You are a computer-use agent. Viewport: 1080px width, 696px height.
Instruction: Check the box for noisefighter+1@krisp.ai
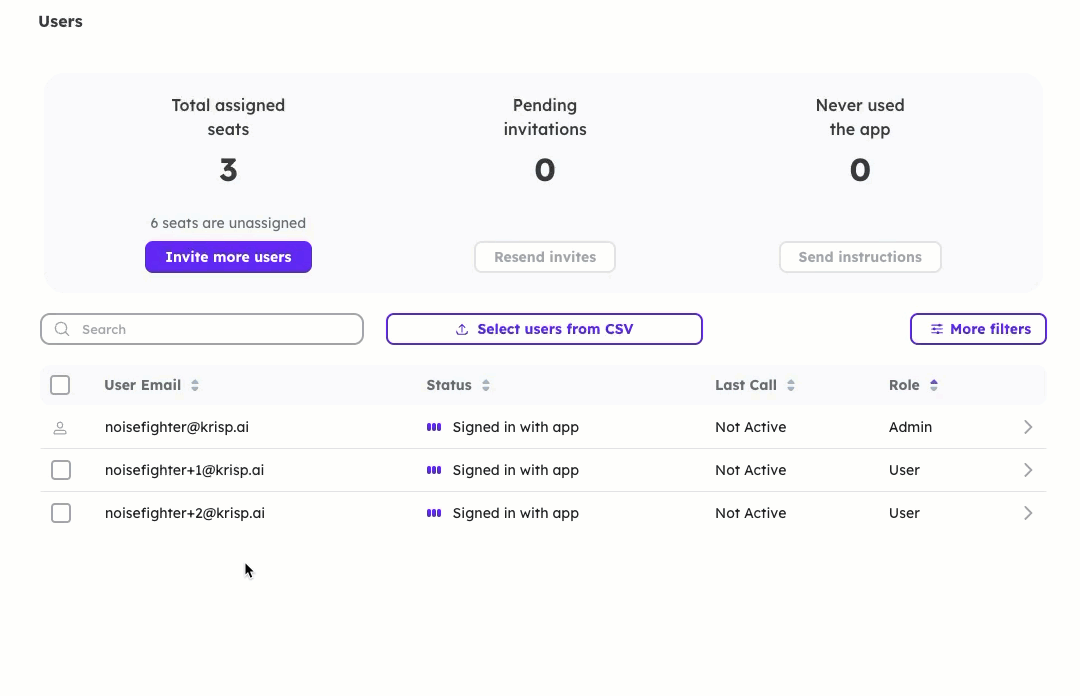(61, 470)
